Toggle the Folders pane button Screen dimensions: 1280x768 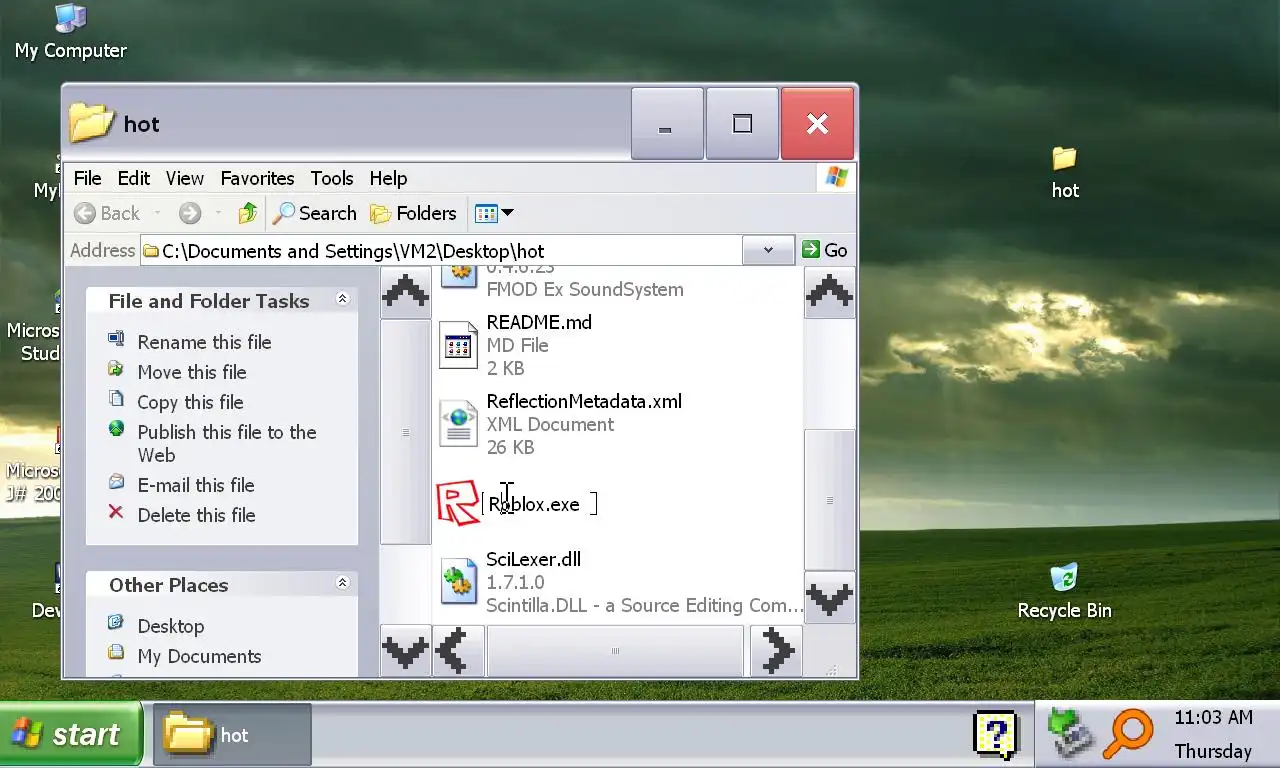tap(413, 213)
